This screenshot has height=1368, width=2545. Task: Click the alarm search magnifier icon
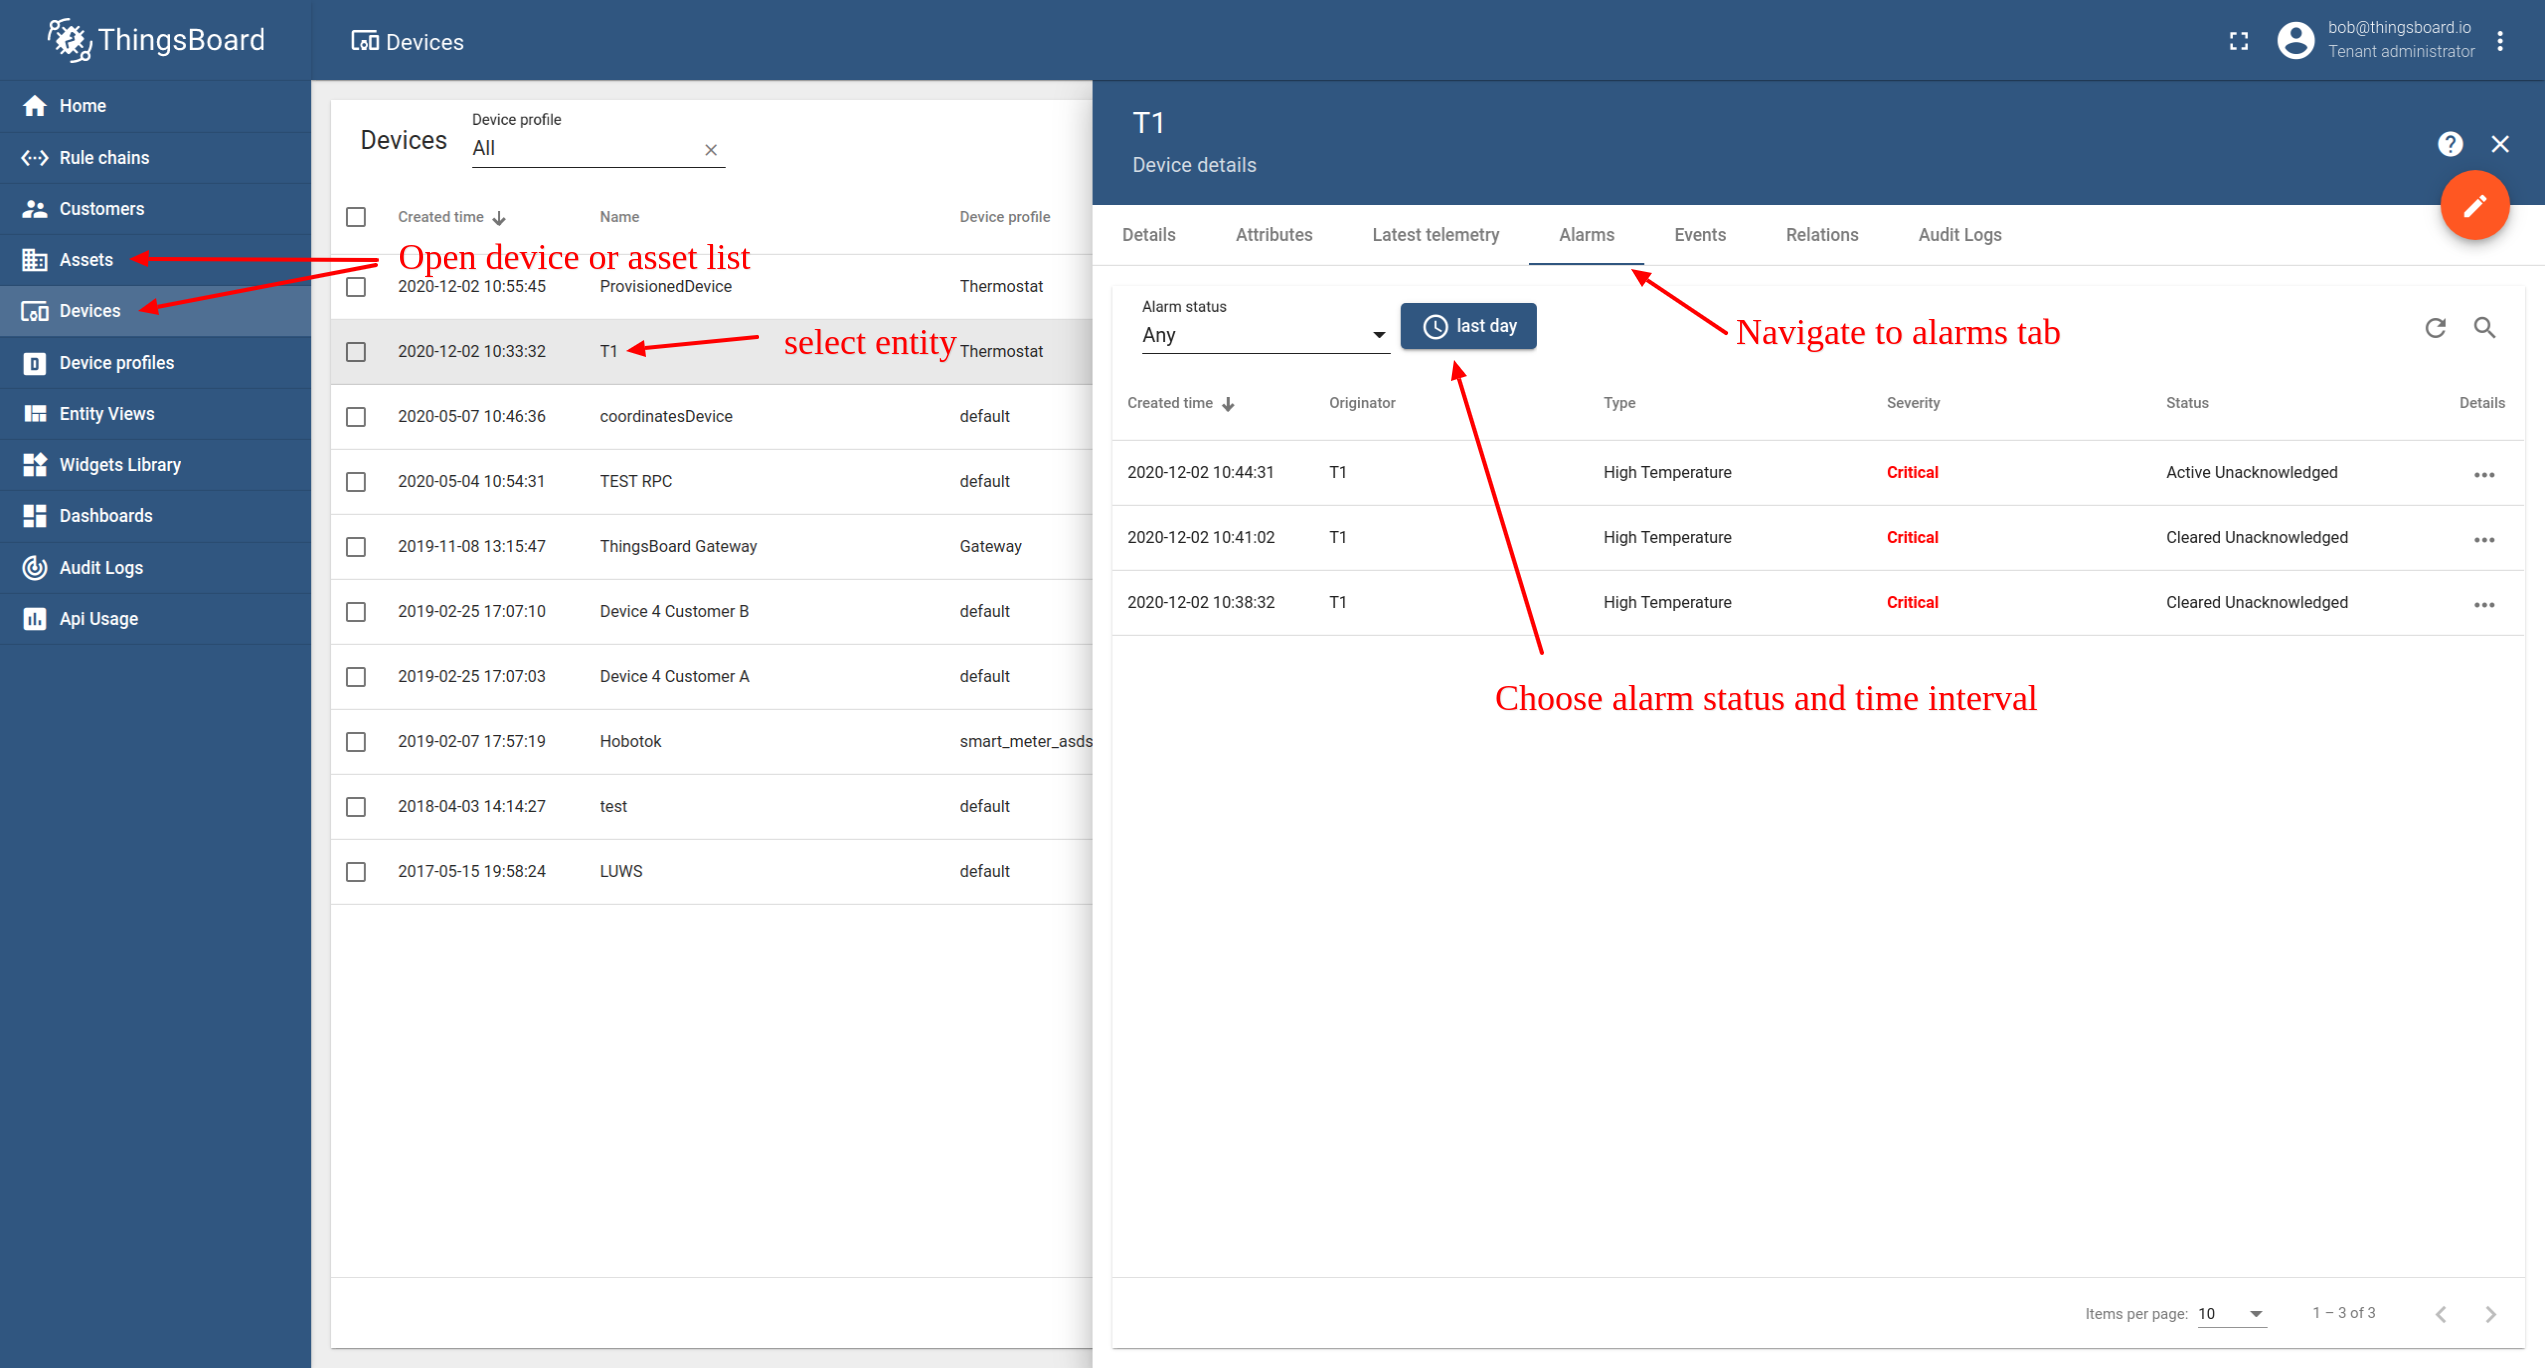[x=2484, y=328]
